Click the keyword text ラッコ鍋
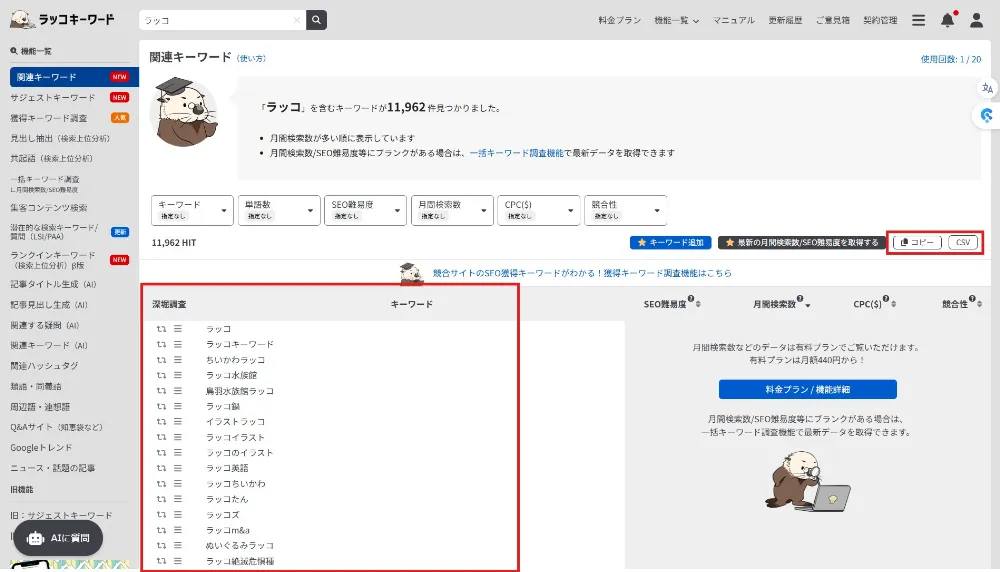The image size is (1000, 572). 223,406
